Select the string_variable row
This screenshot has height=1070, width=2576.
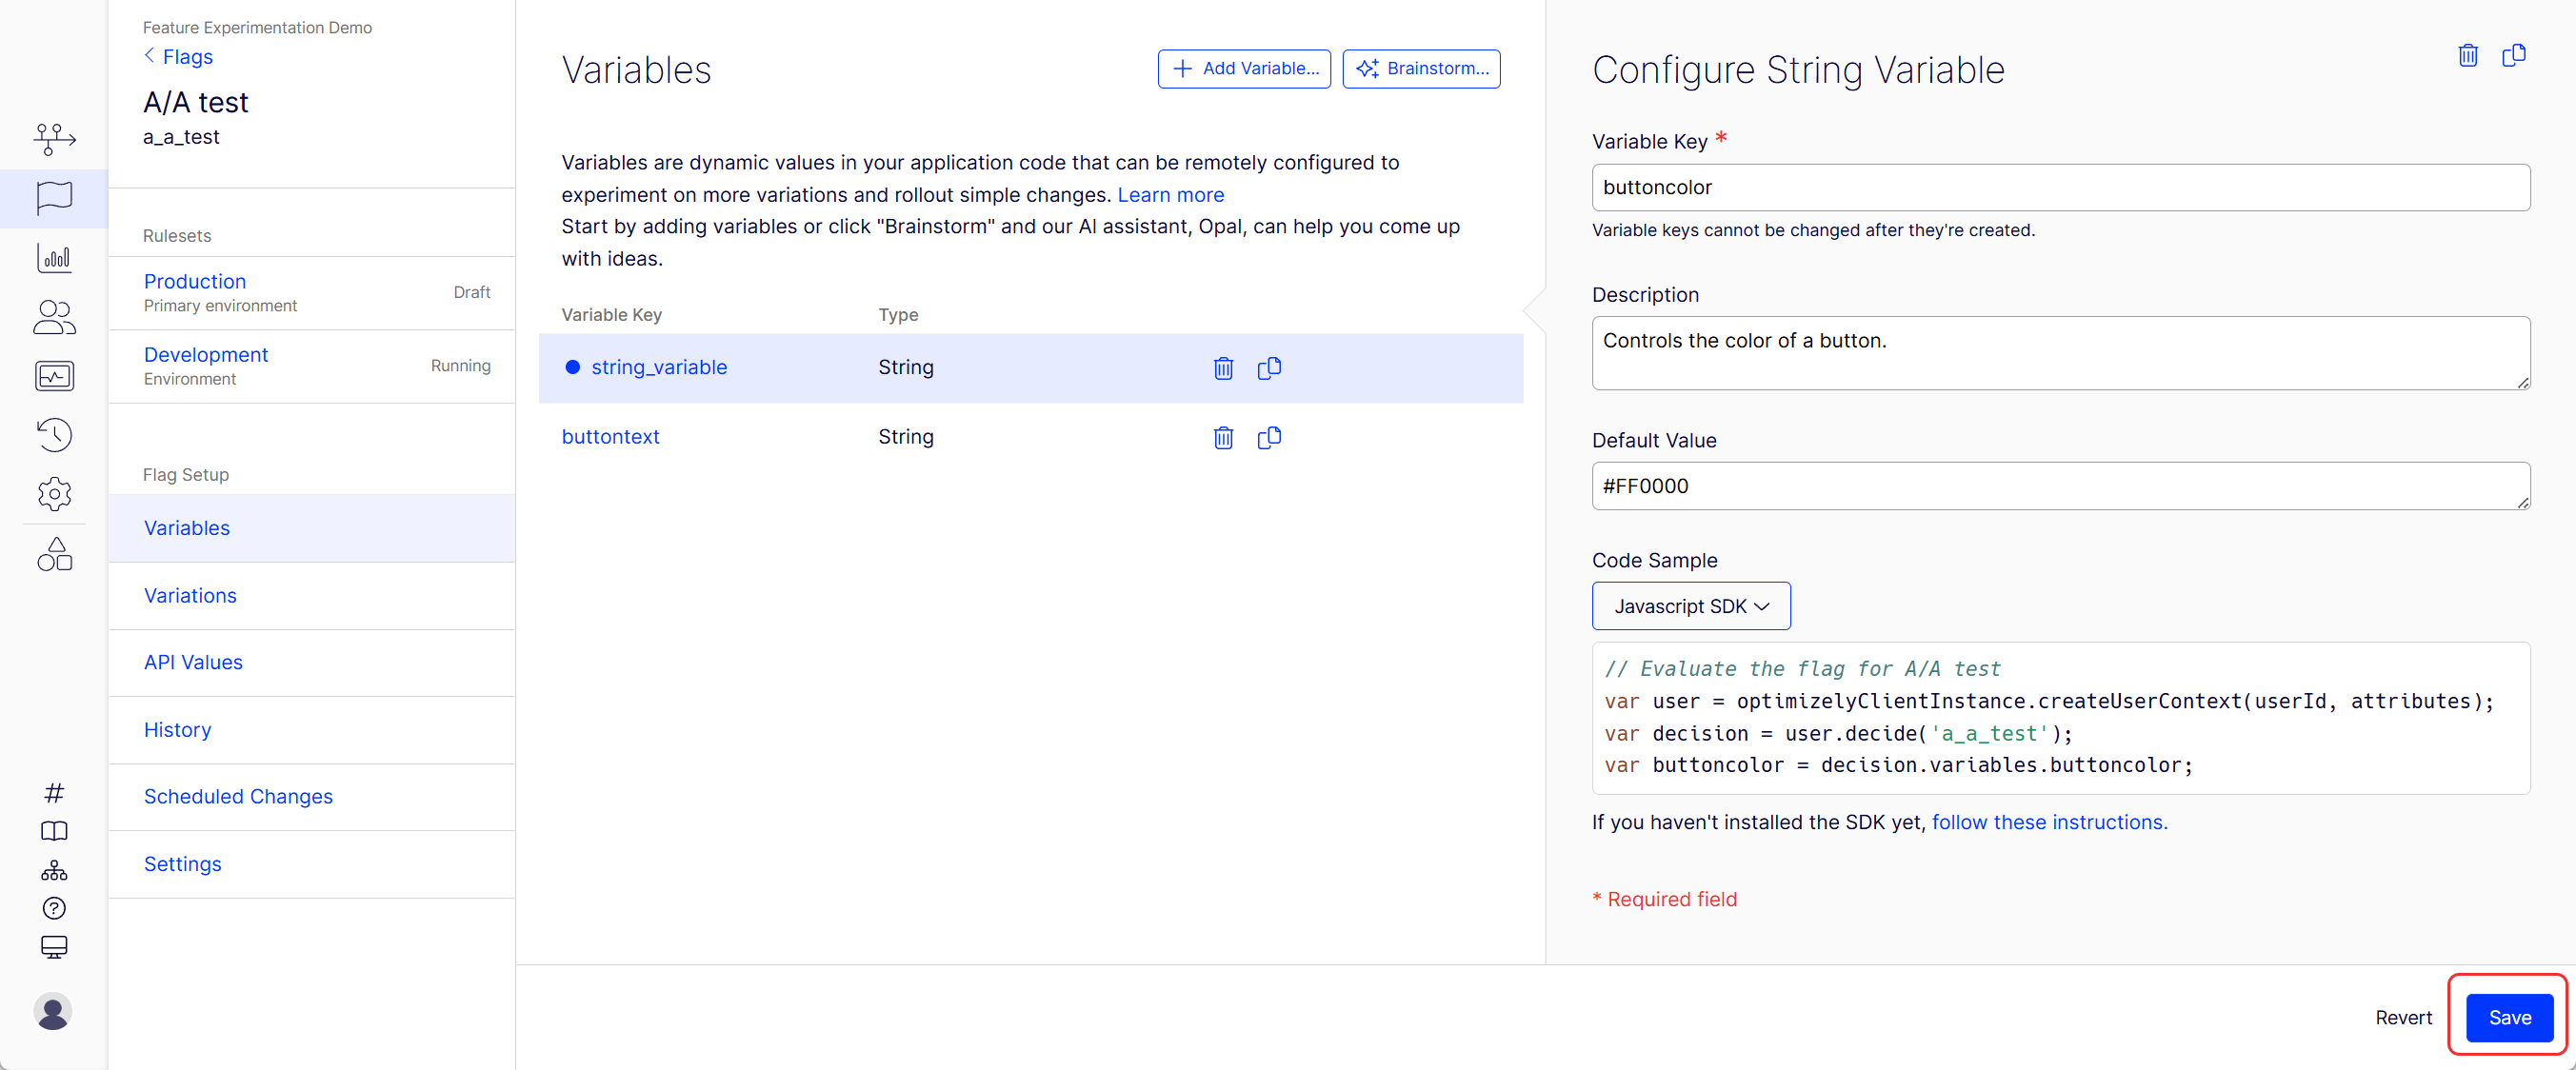pyautogui.click(x=1031, y=368)
